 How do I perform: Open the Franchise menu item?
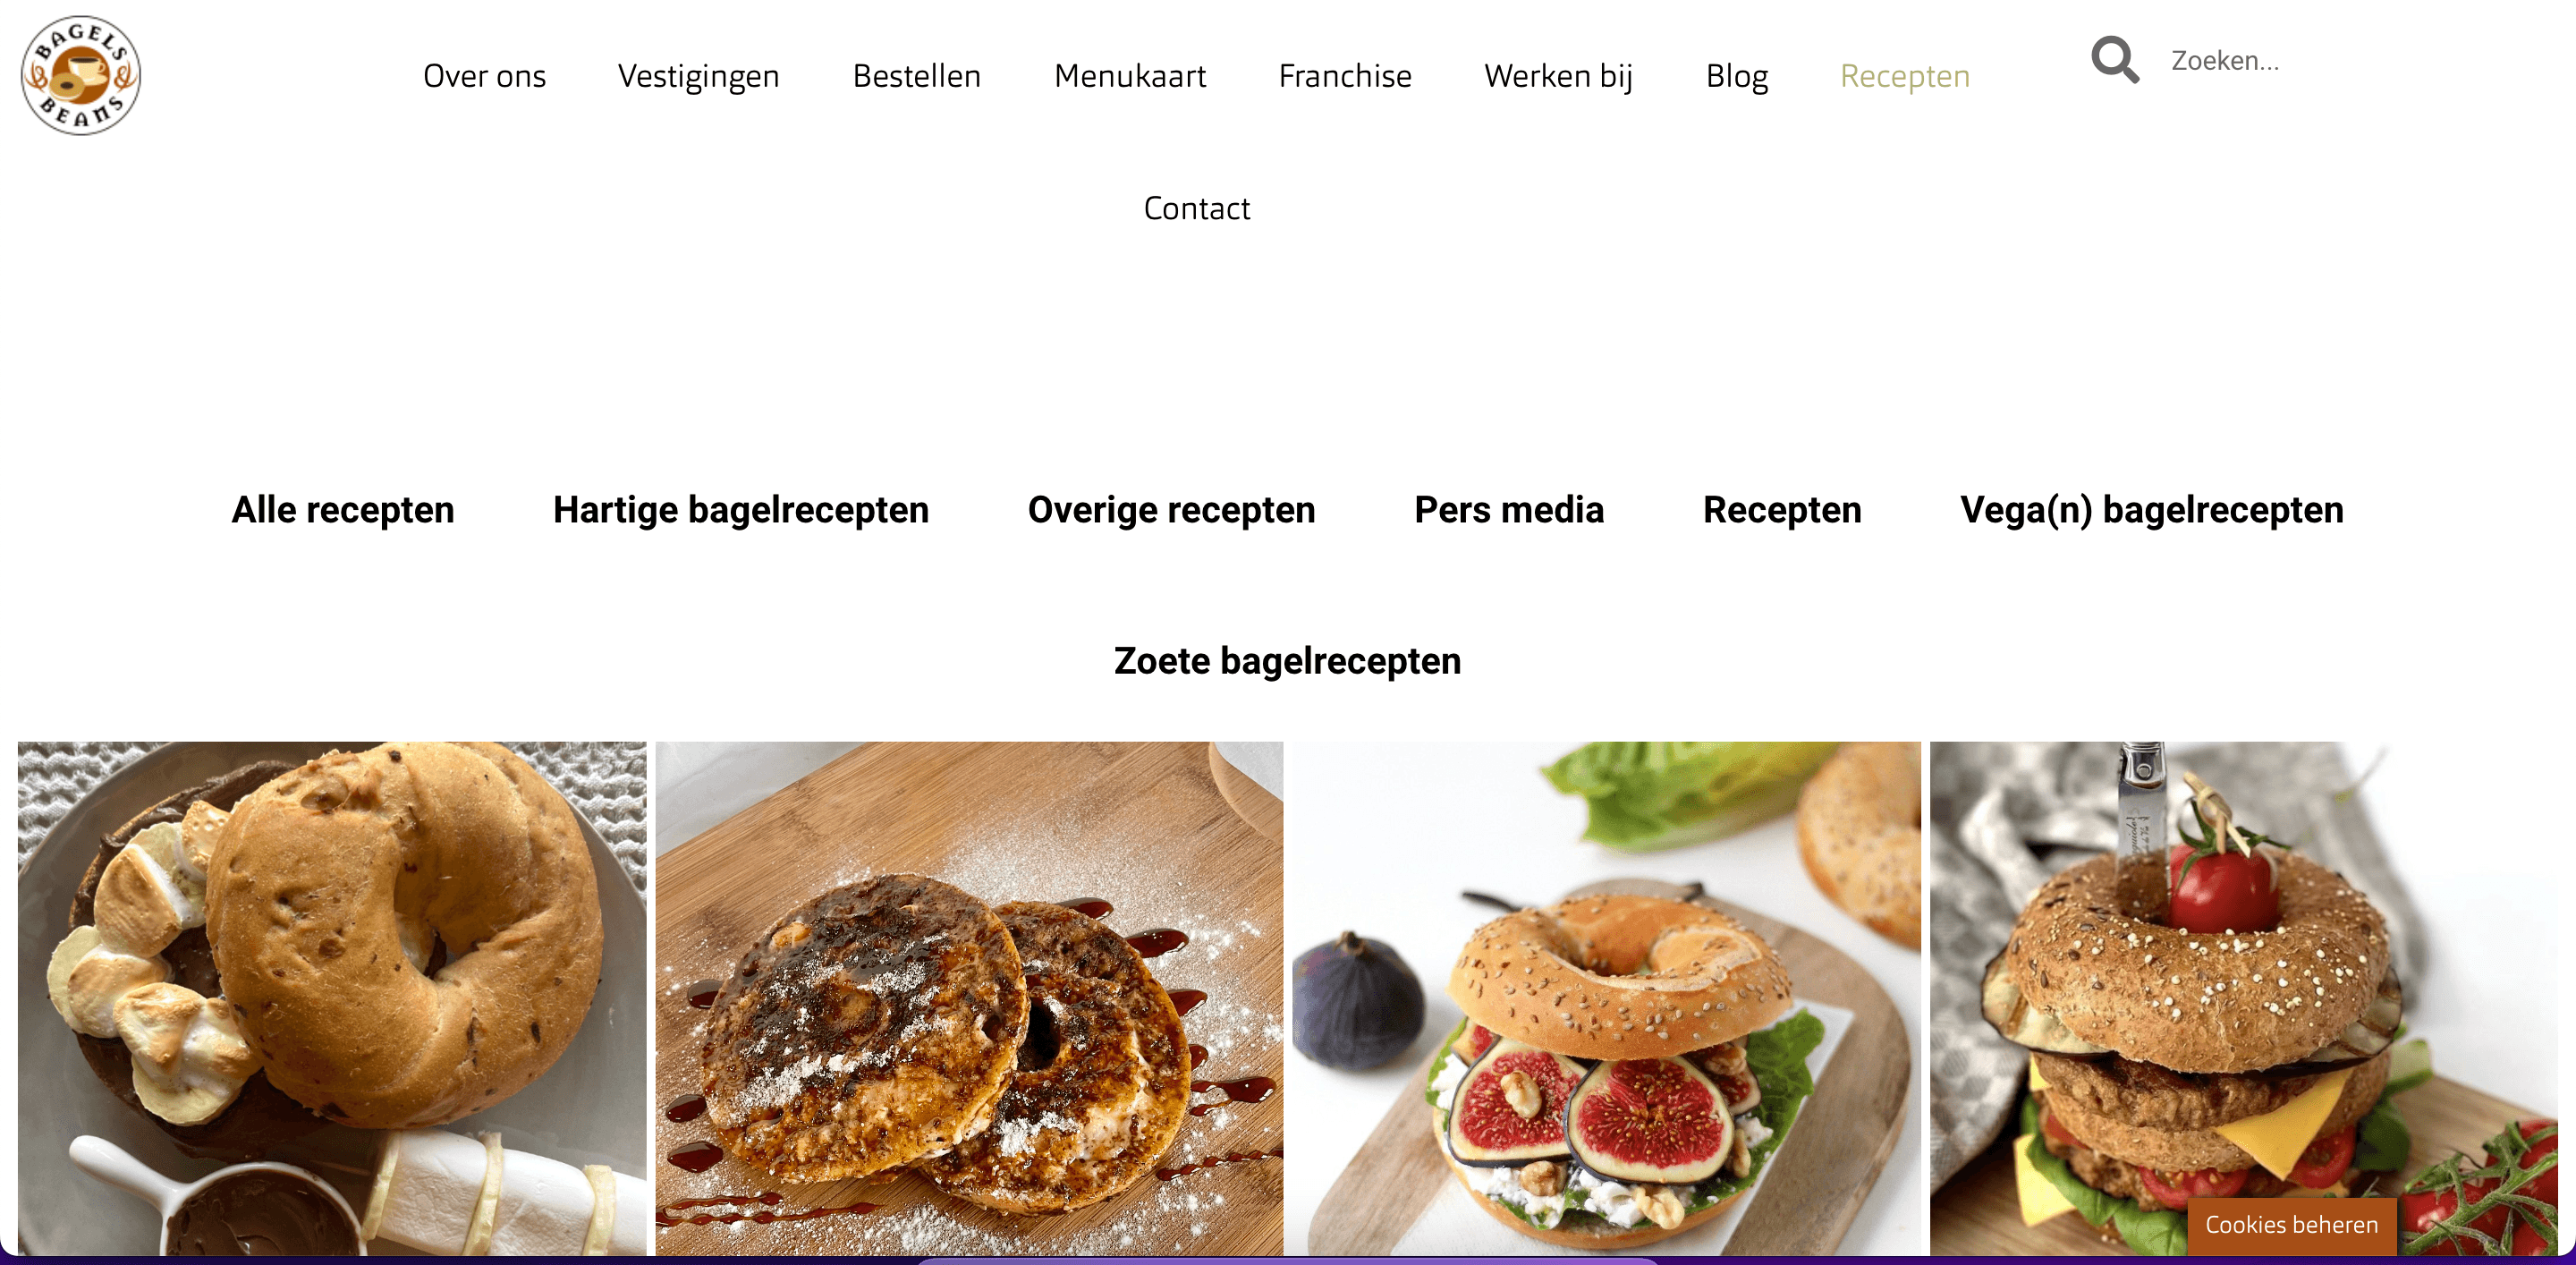pyautogui.click(x=1345, y=76)
